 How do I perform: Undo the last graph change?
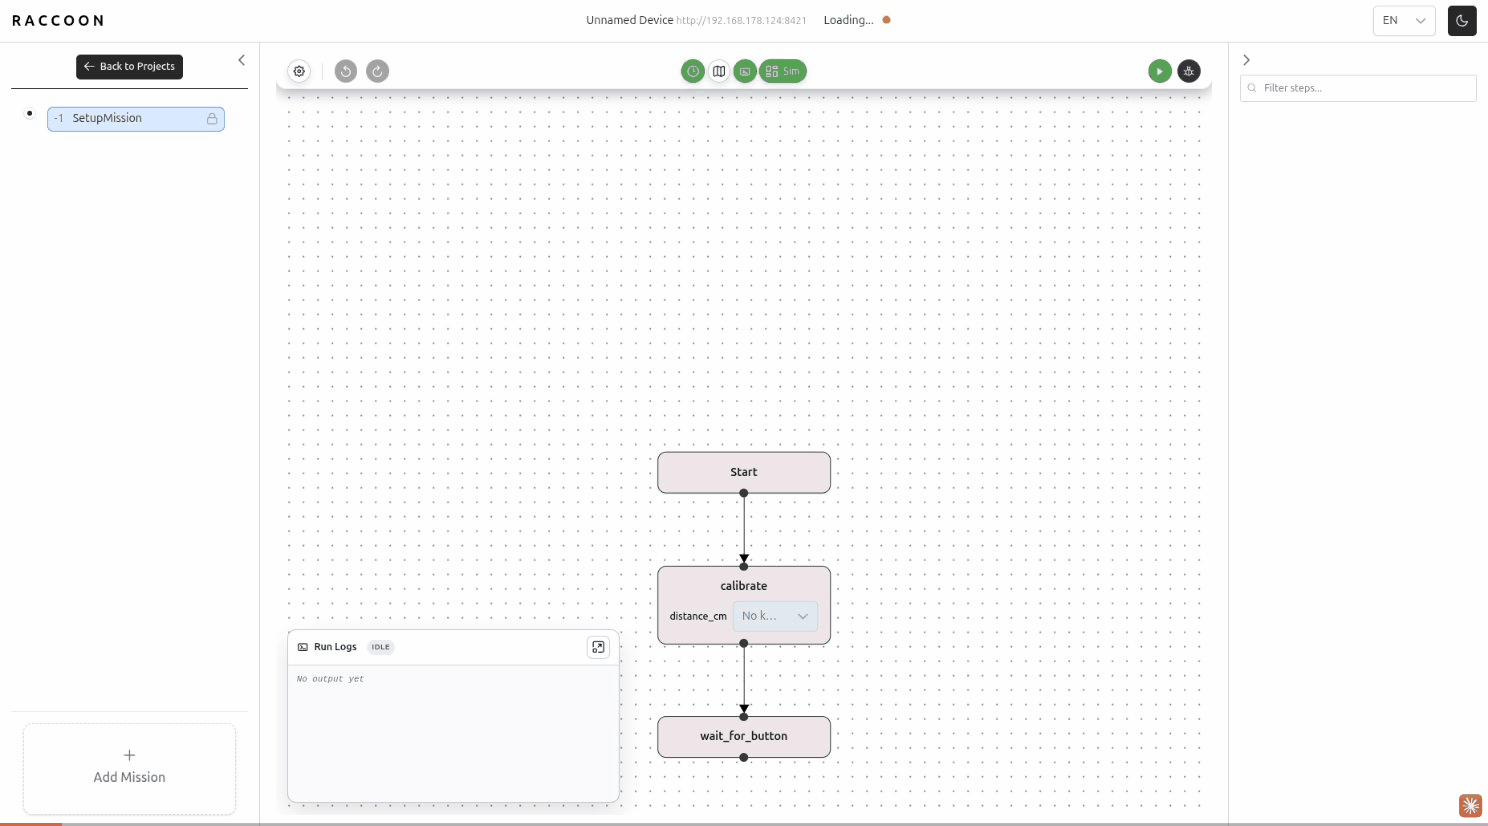pos(346,71)
